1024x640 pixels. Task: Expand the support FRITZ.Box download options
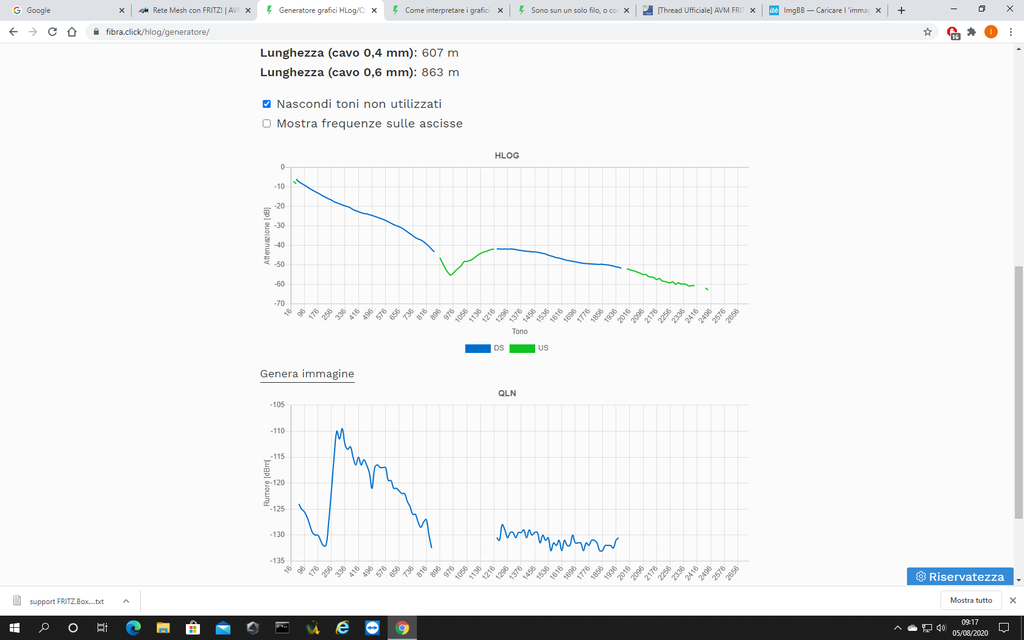coord(126,601)
